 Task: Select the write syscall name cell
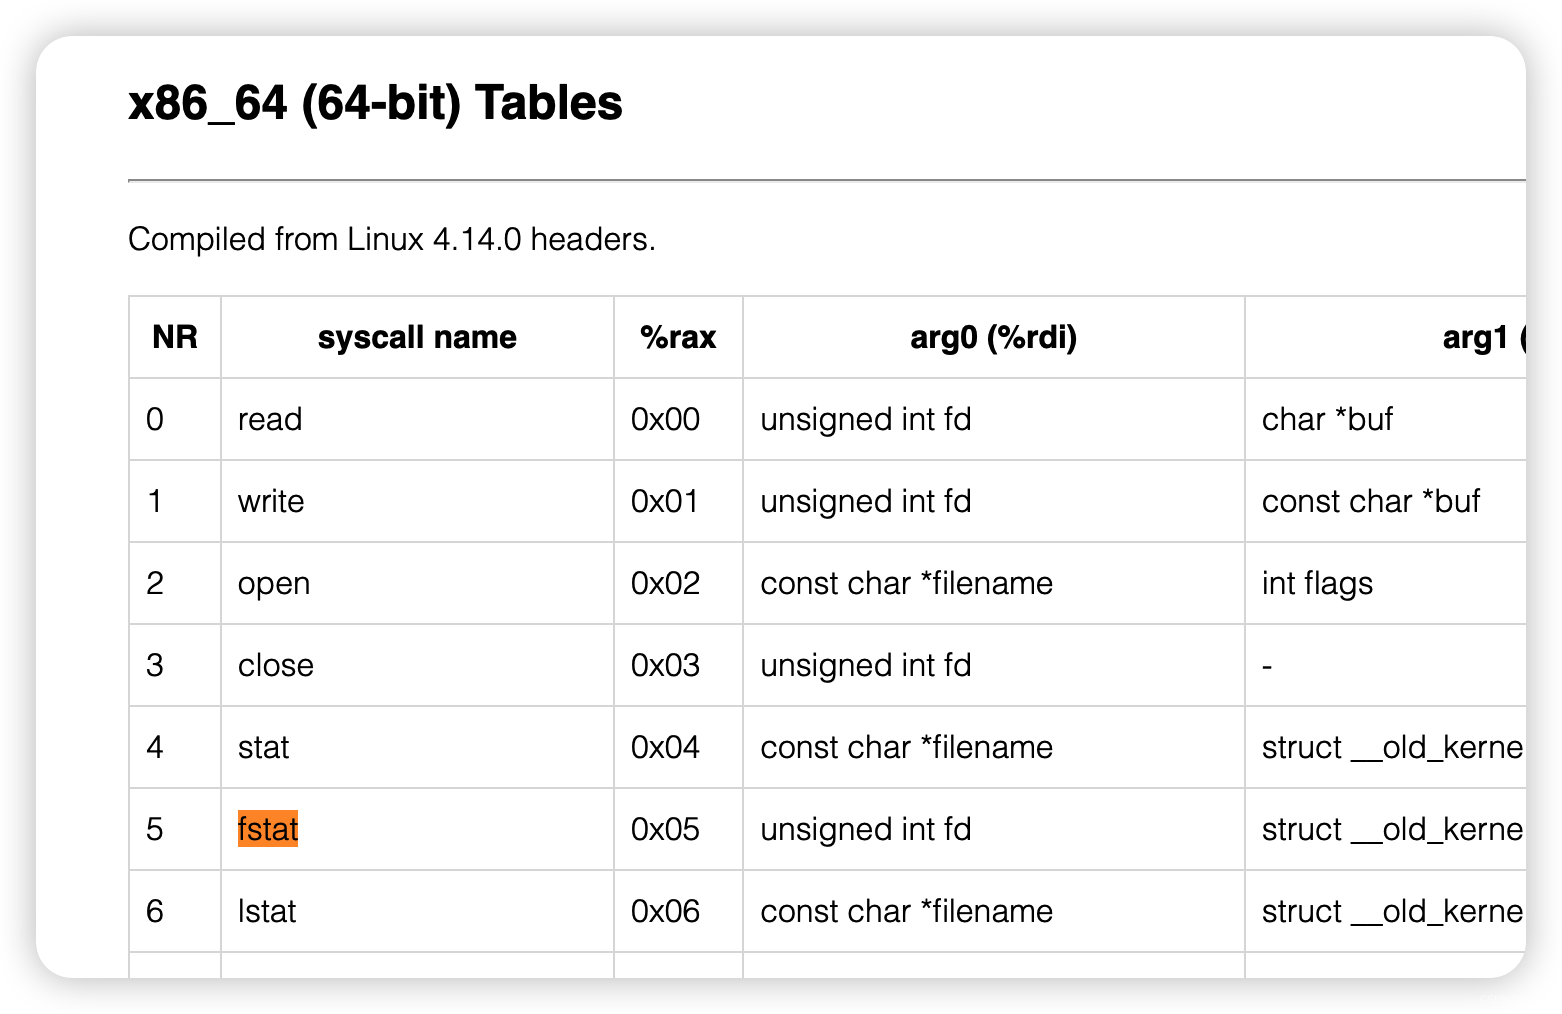click(x=271, y=501)
